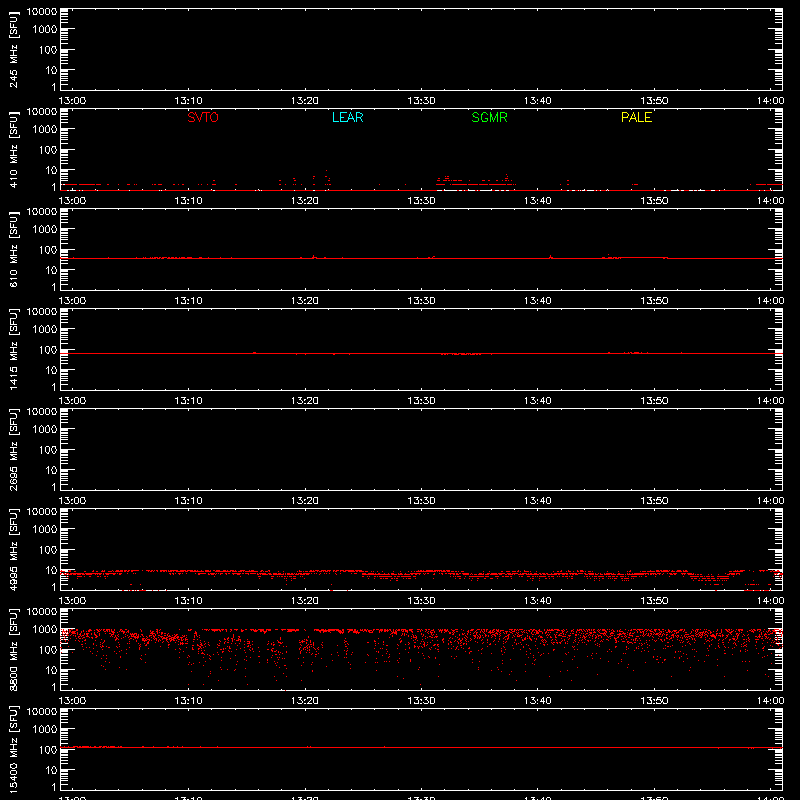Select the 8800 MHz [SFU] axis title

pyautogui.click(x=14, y=650)
